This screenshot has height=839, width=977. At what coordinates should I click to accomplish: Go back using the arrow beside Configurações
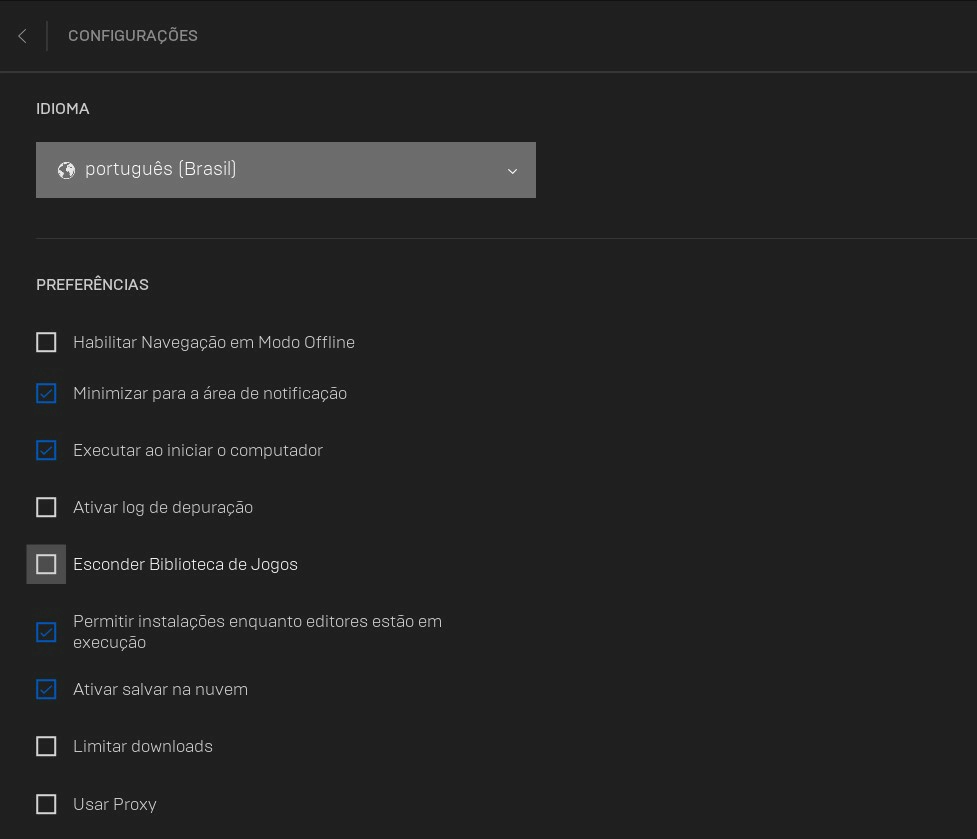22,36
